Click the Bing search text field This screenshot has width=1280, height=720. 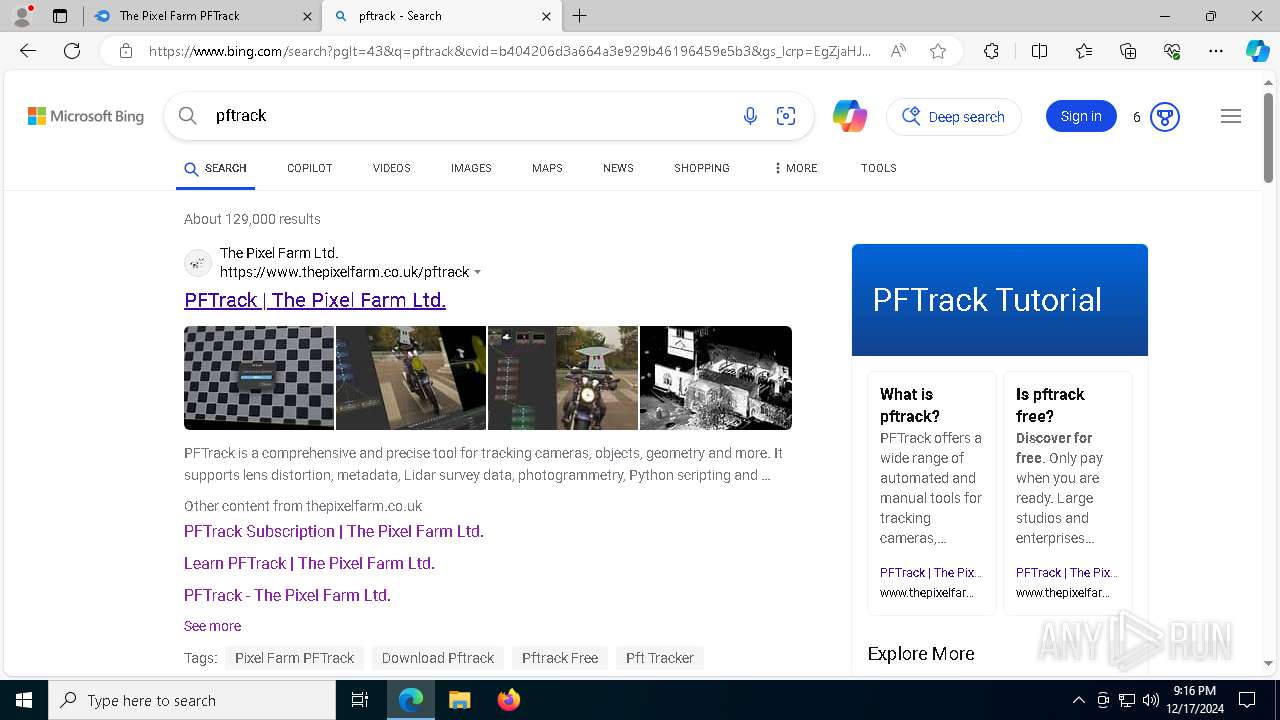pos(470,116)
